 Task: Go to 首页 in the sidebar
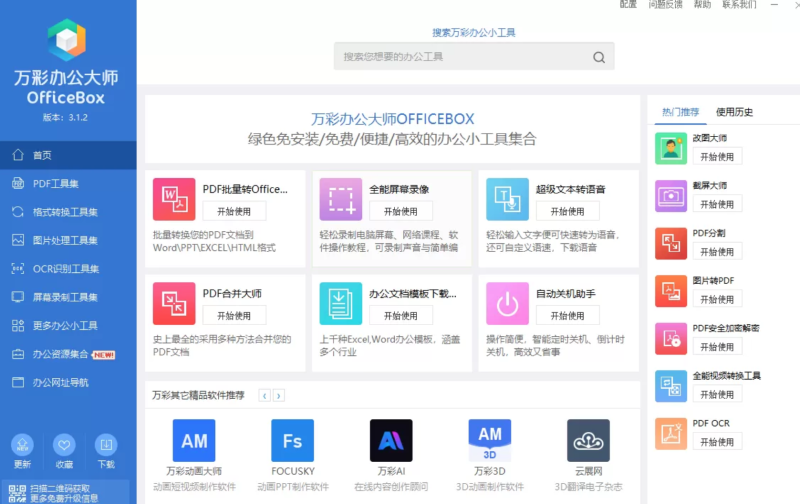pyautogui.click(x=68, y=155)
